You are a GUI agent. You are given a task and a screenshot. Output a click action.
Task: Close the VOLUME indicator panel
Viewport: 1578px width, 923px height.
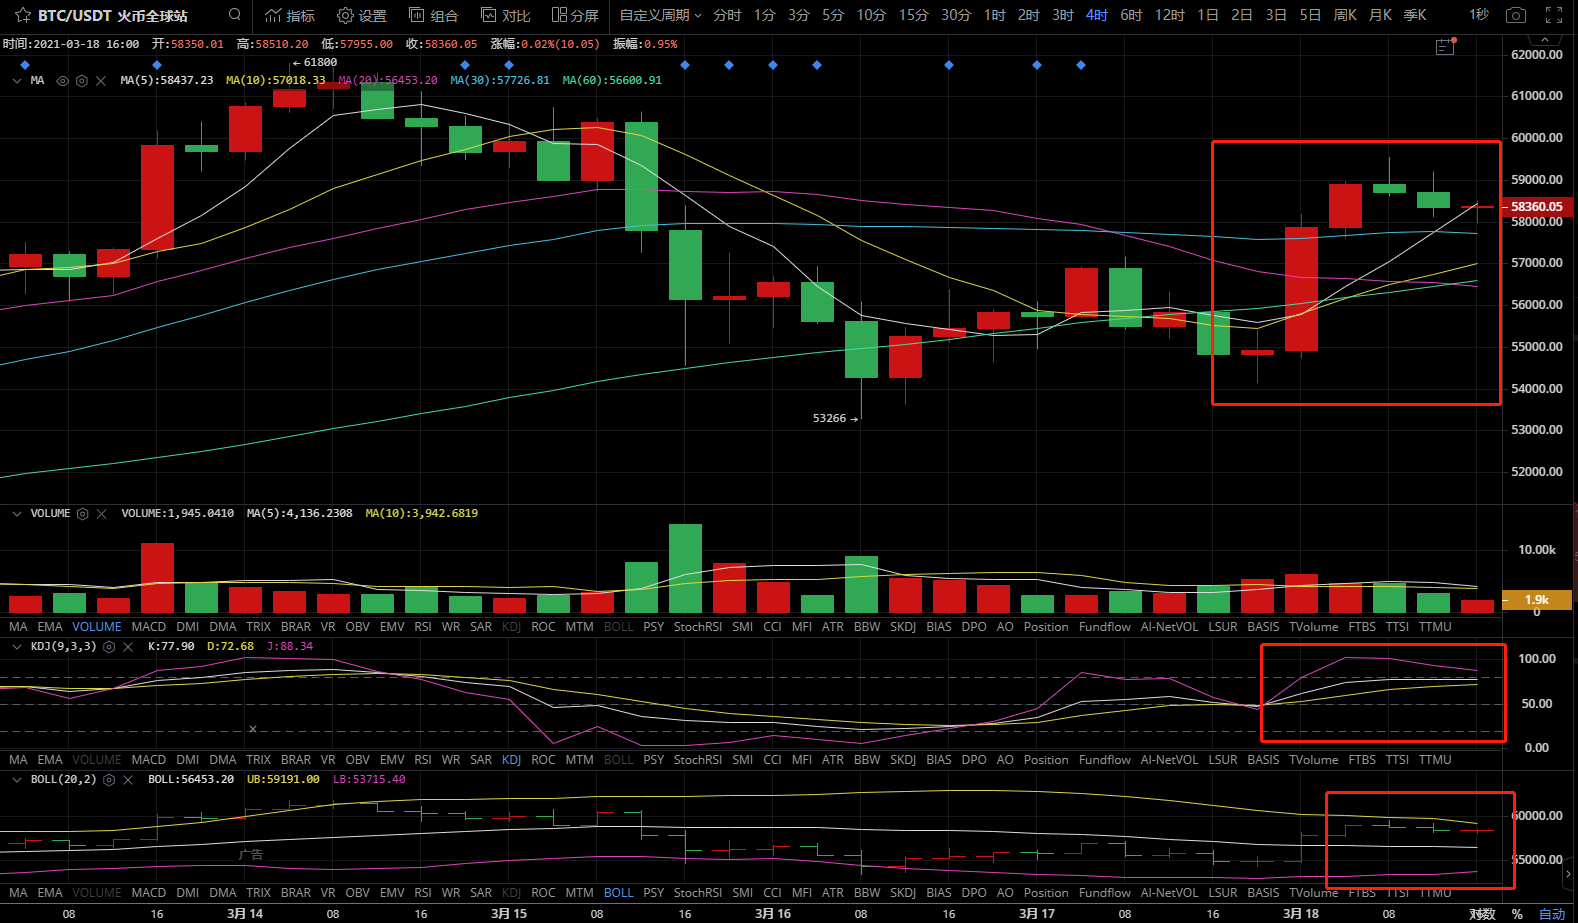[x=102, y=514]
